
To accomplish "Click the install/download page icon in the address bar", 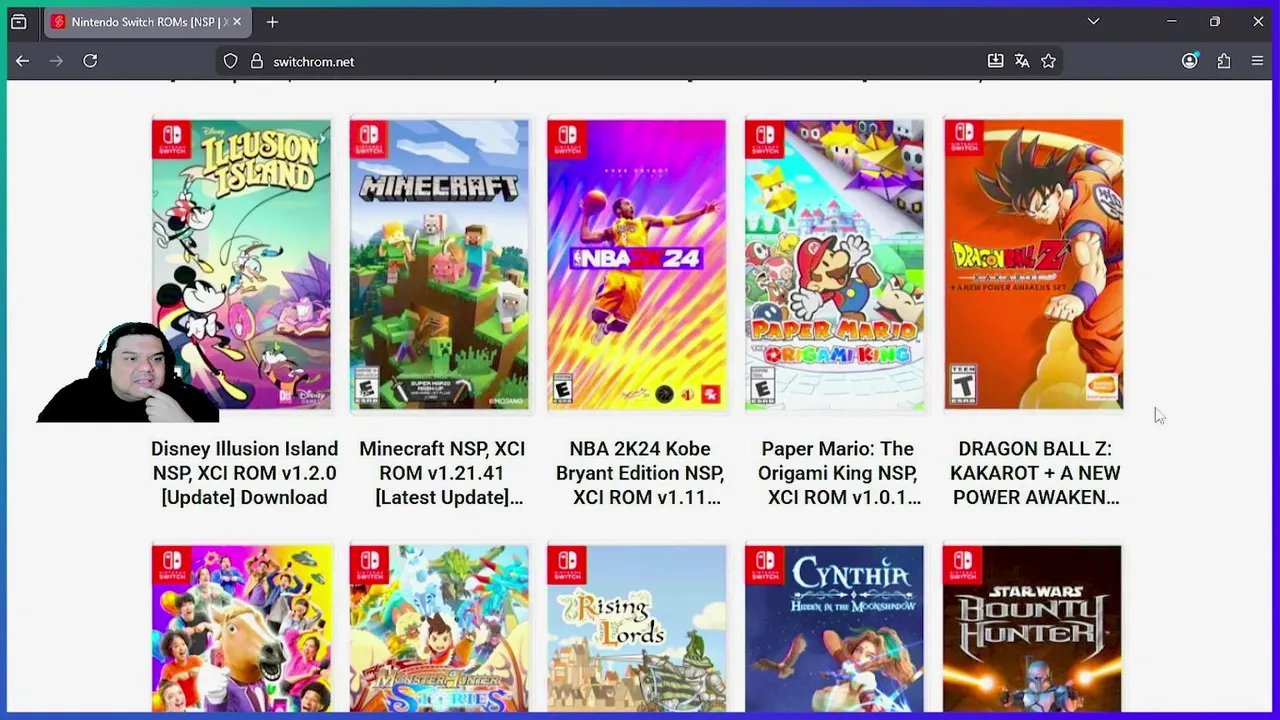I will [x=995, y=61].
